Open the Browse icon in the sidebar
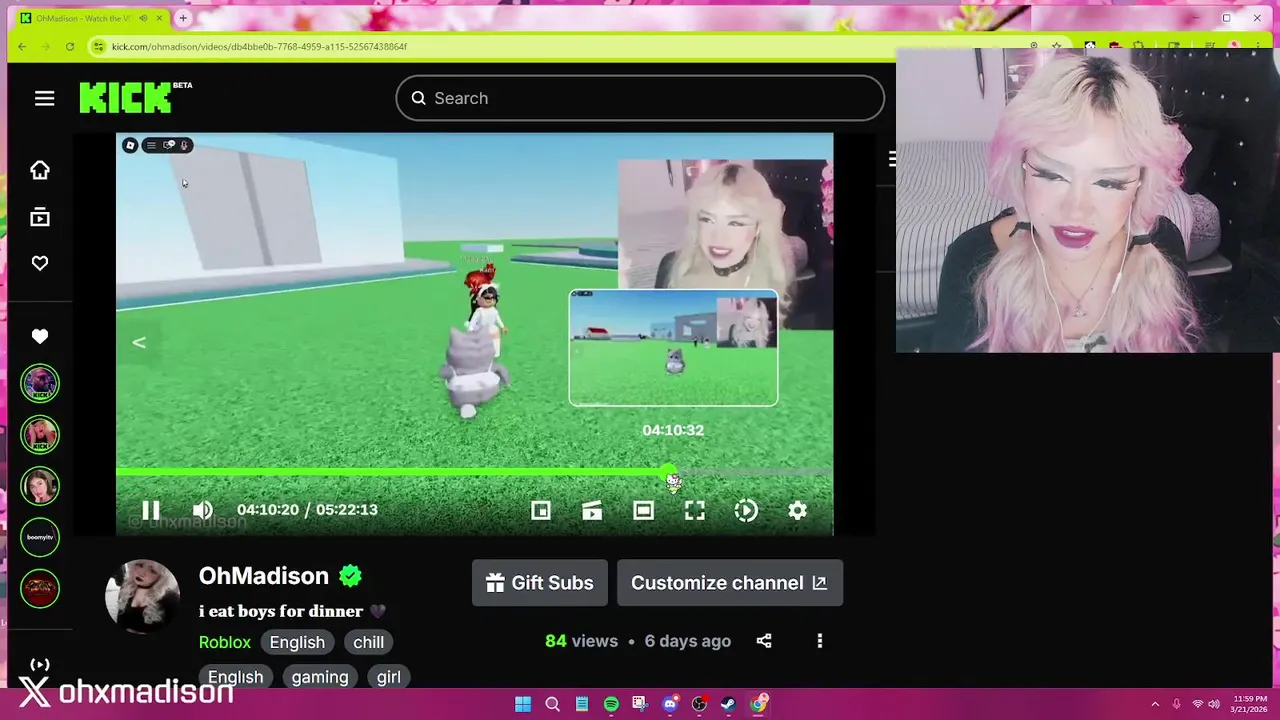This screenshot has width=1280, height=720. (40, 217)
